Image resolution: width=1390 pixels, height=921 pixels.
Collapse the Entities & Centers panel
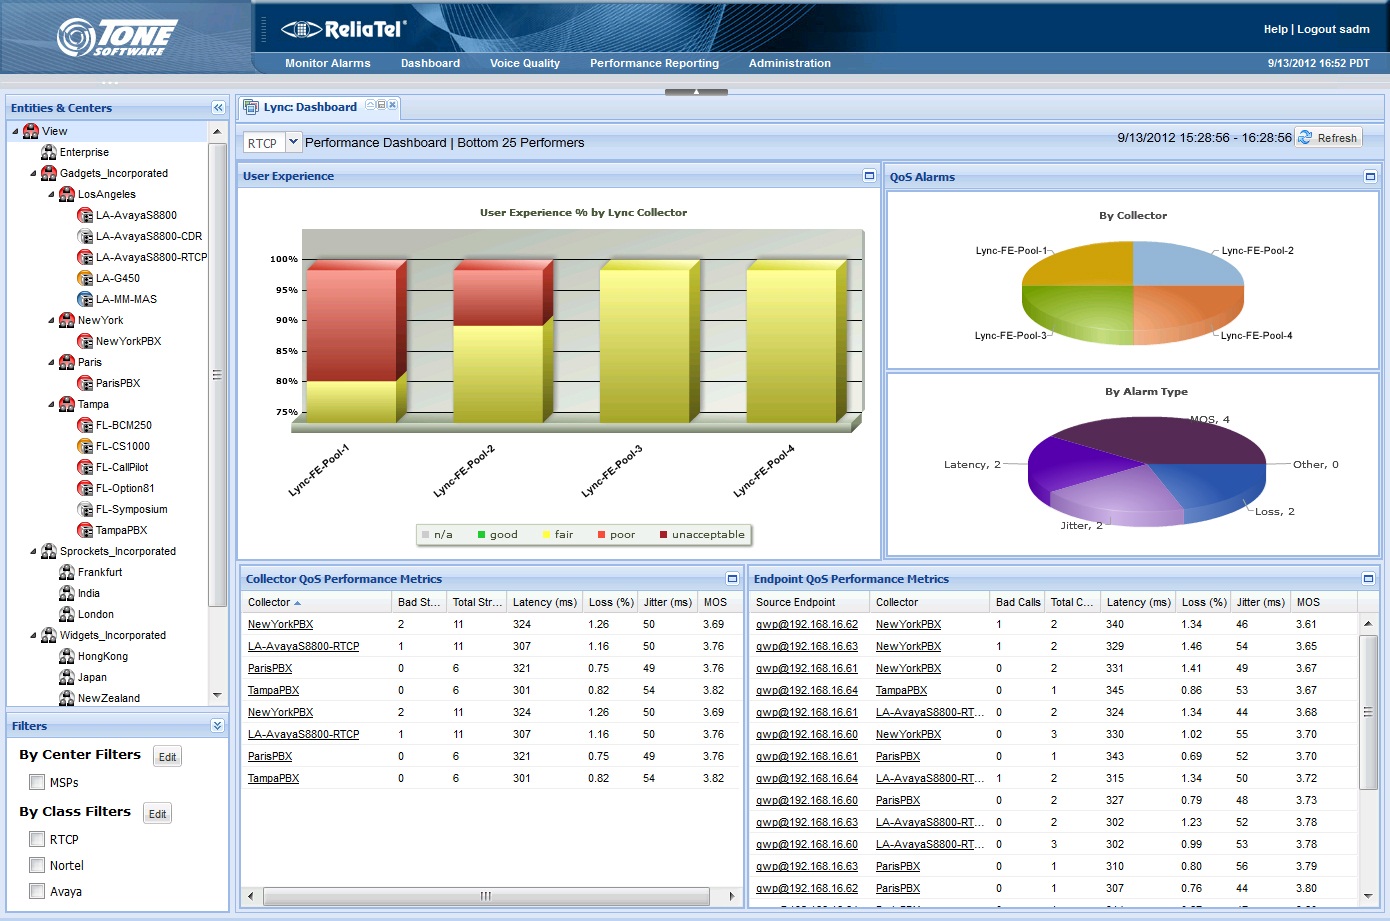click(218, 108)
